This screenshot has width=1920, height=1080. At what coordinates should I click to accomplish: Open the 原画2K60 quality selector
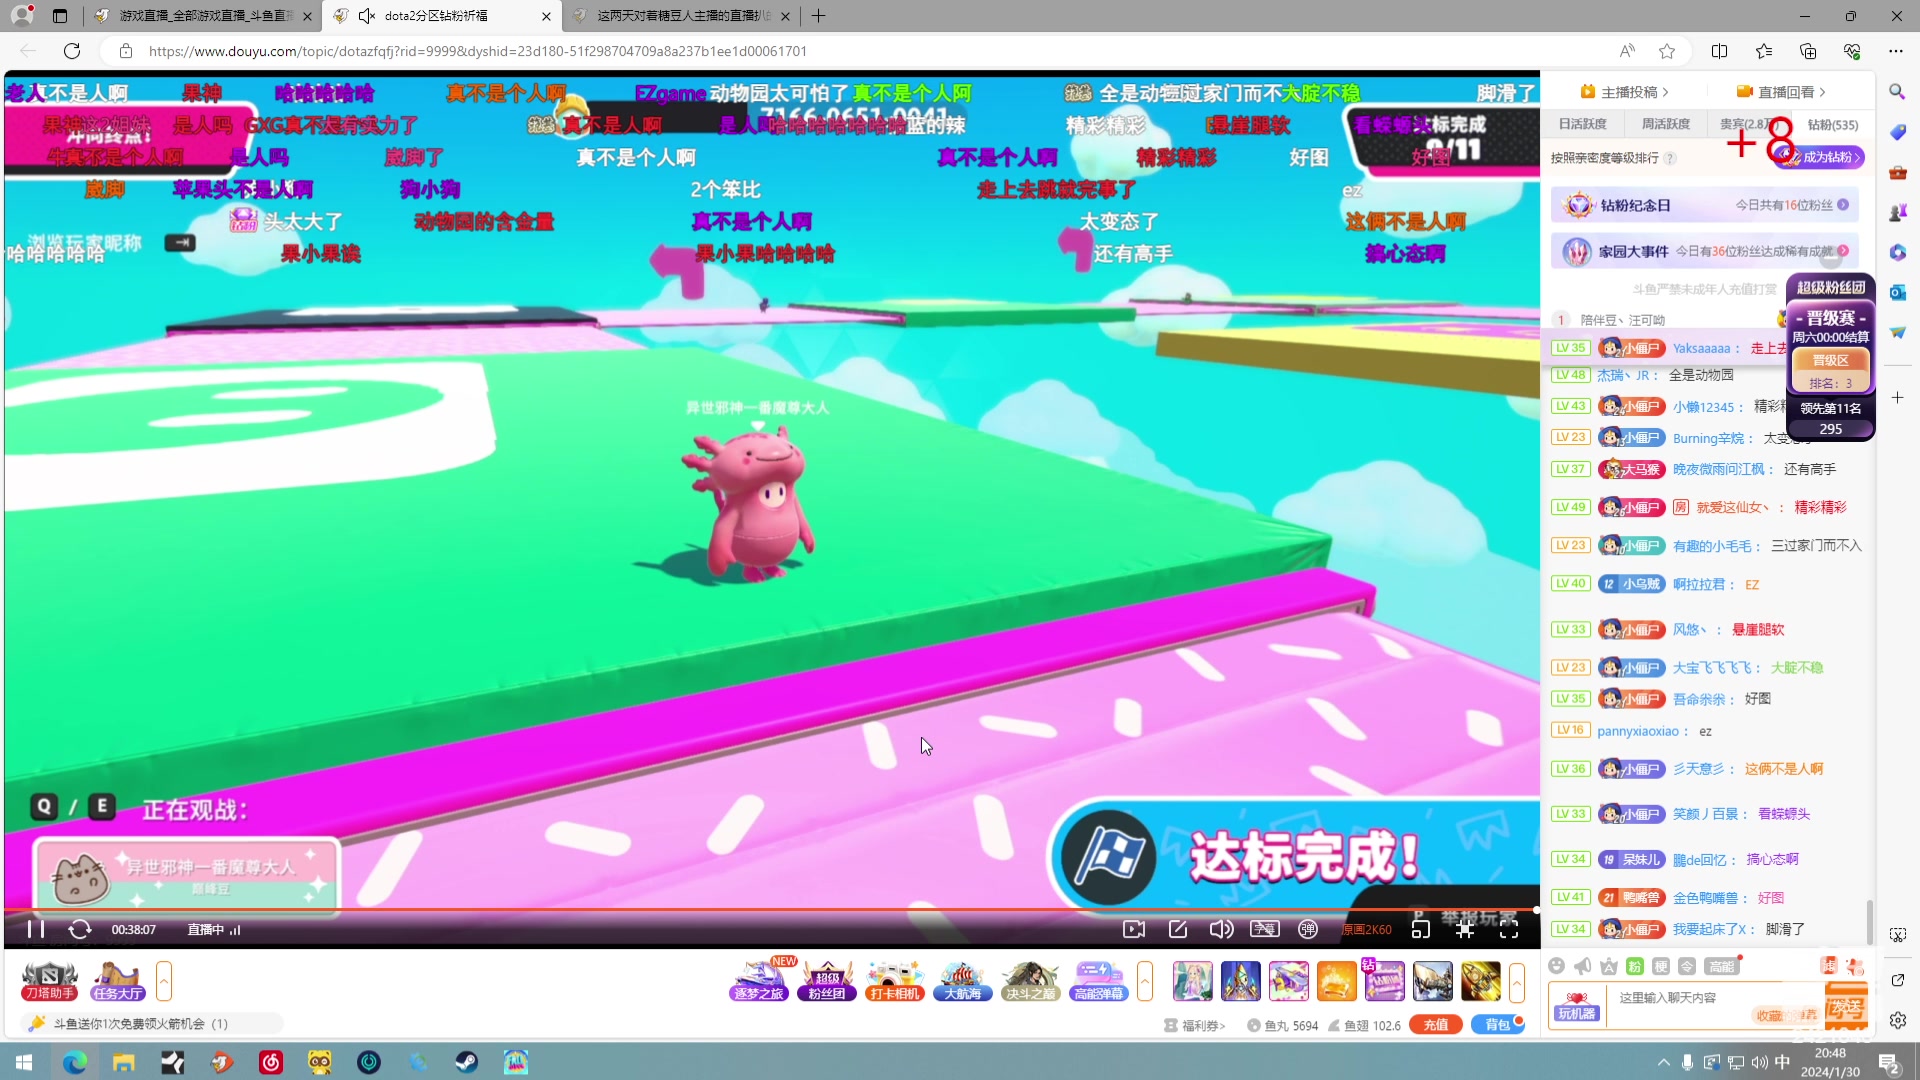click(1366, 929)
